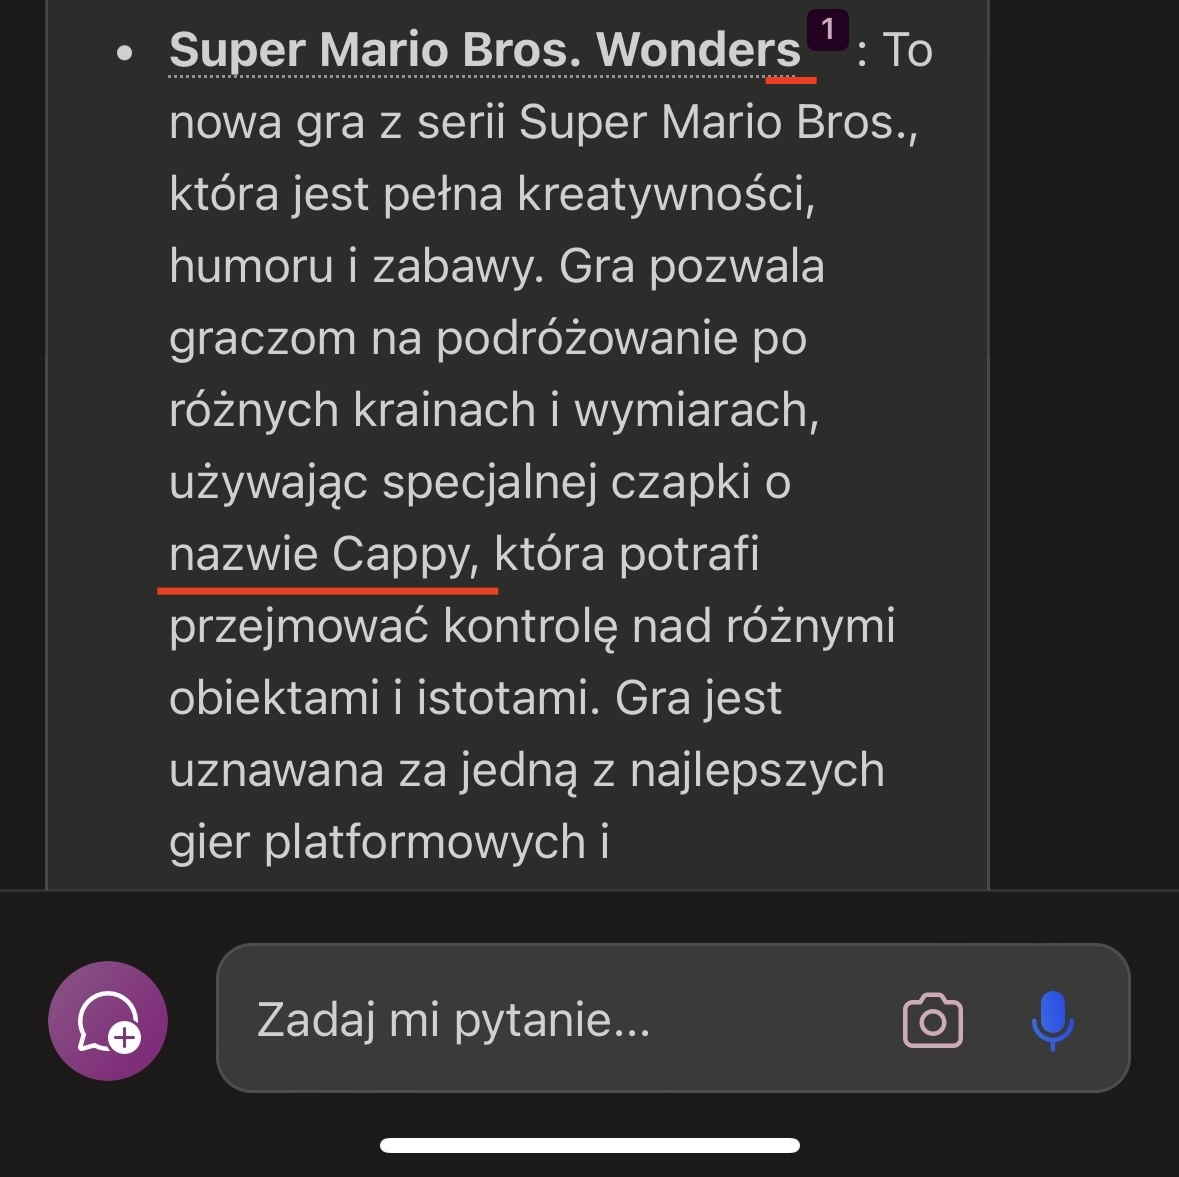
Task: Tap the 'która jest pełna kreatywności' line
Action: pos(493,194)
